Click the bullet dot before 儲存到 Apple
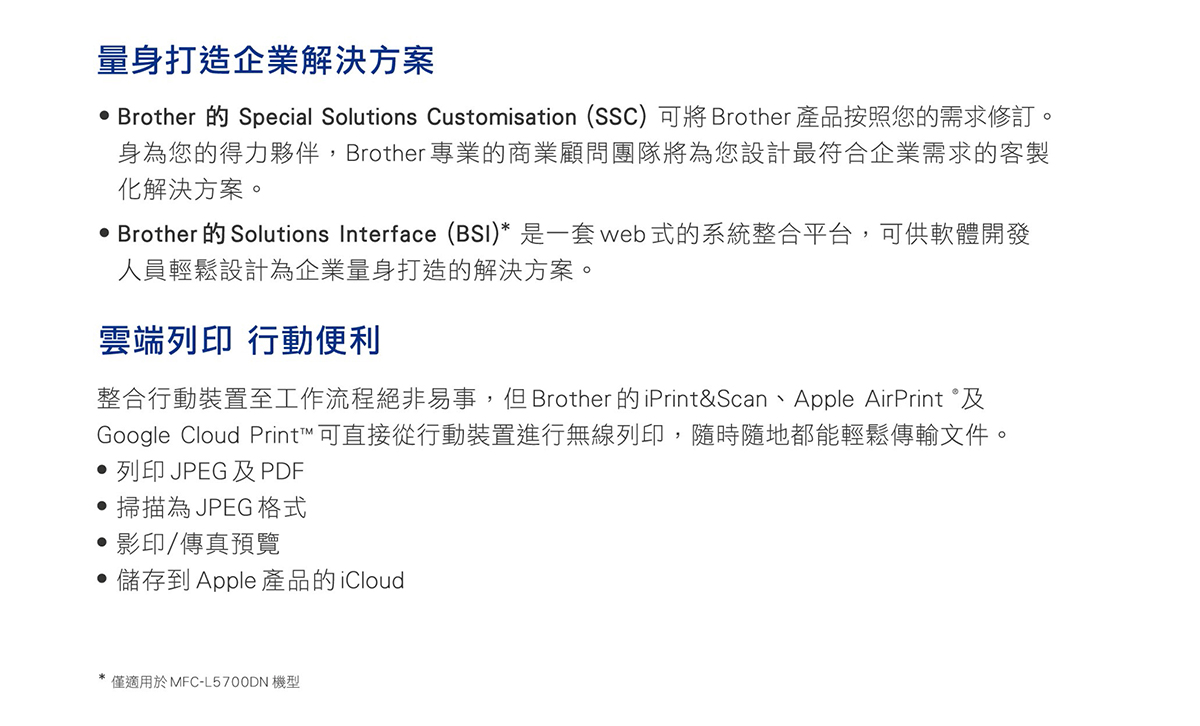 click(103, 580)
